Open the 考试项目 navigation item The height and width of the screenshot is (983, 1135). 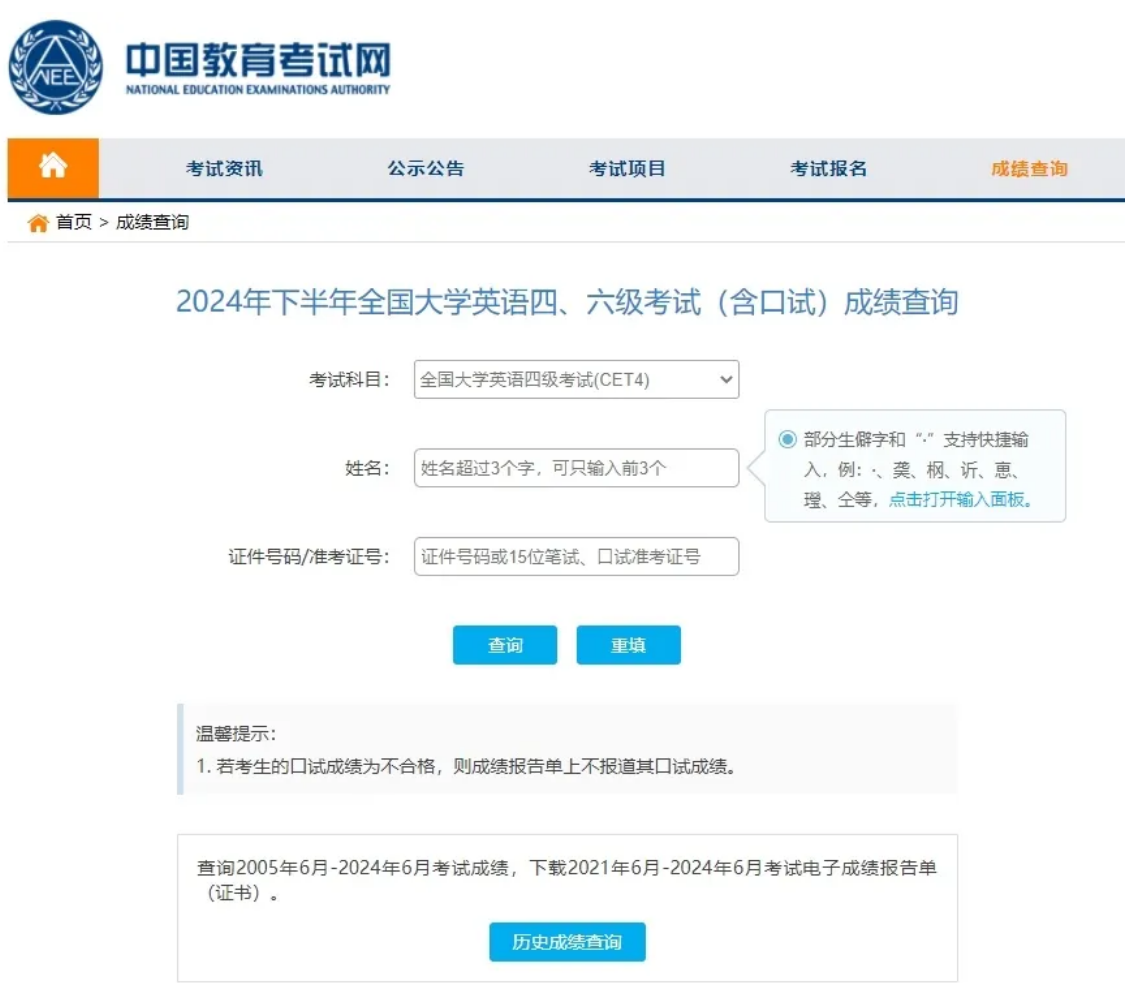pyautogui.click(x=627, y=169)
